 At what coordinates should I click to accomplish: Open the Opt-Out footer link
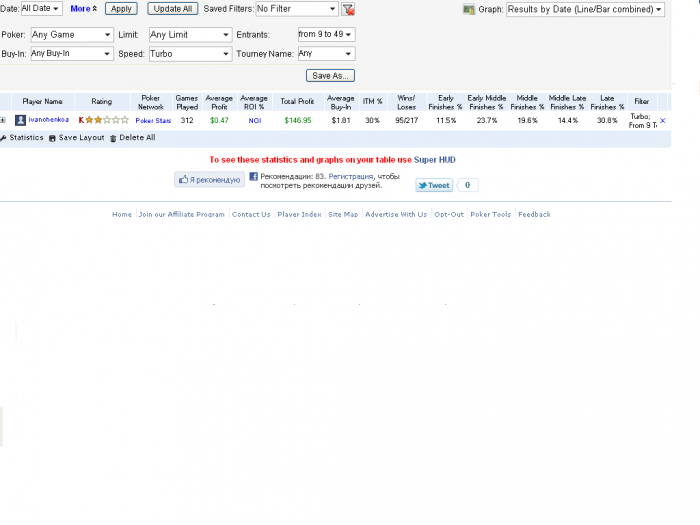pyautogui.click(x=449, y=214)
